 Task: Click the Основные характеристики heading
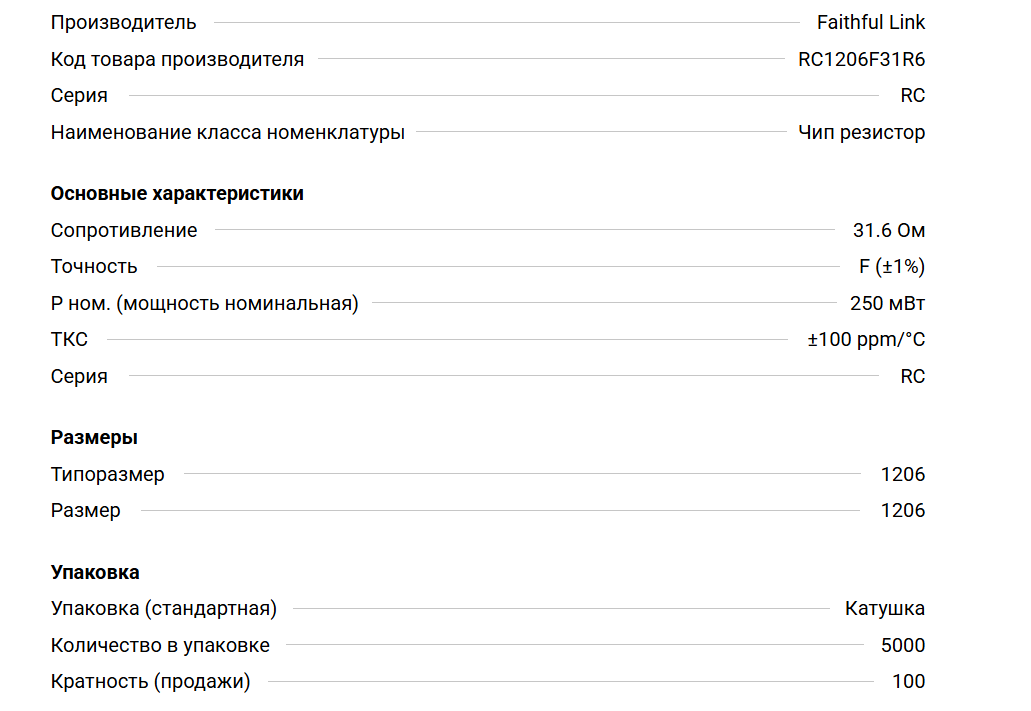[177, 193]
